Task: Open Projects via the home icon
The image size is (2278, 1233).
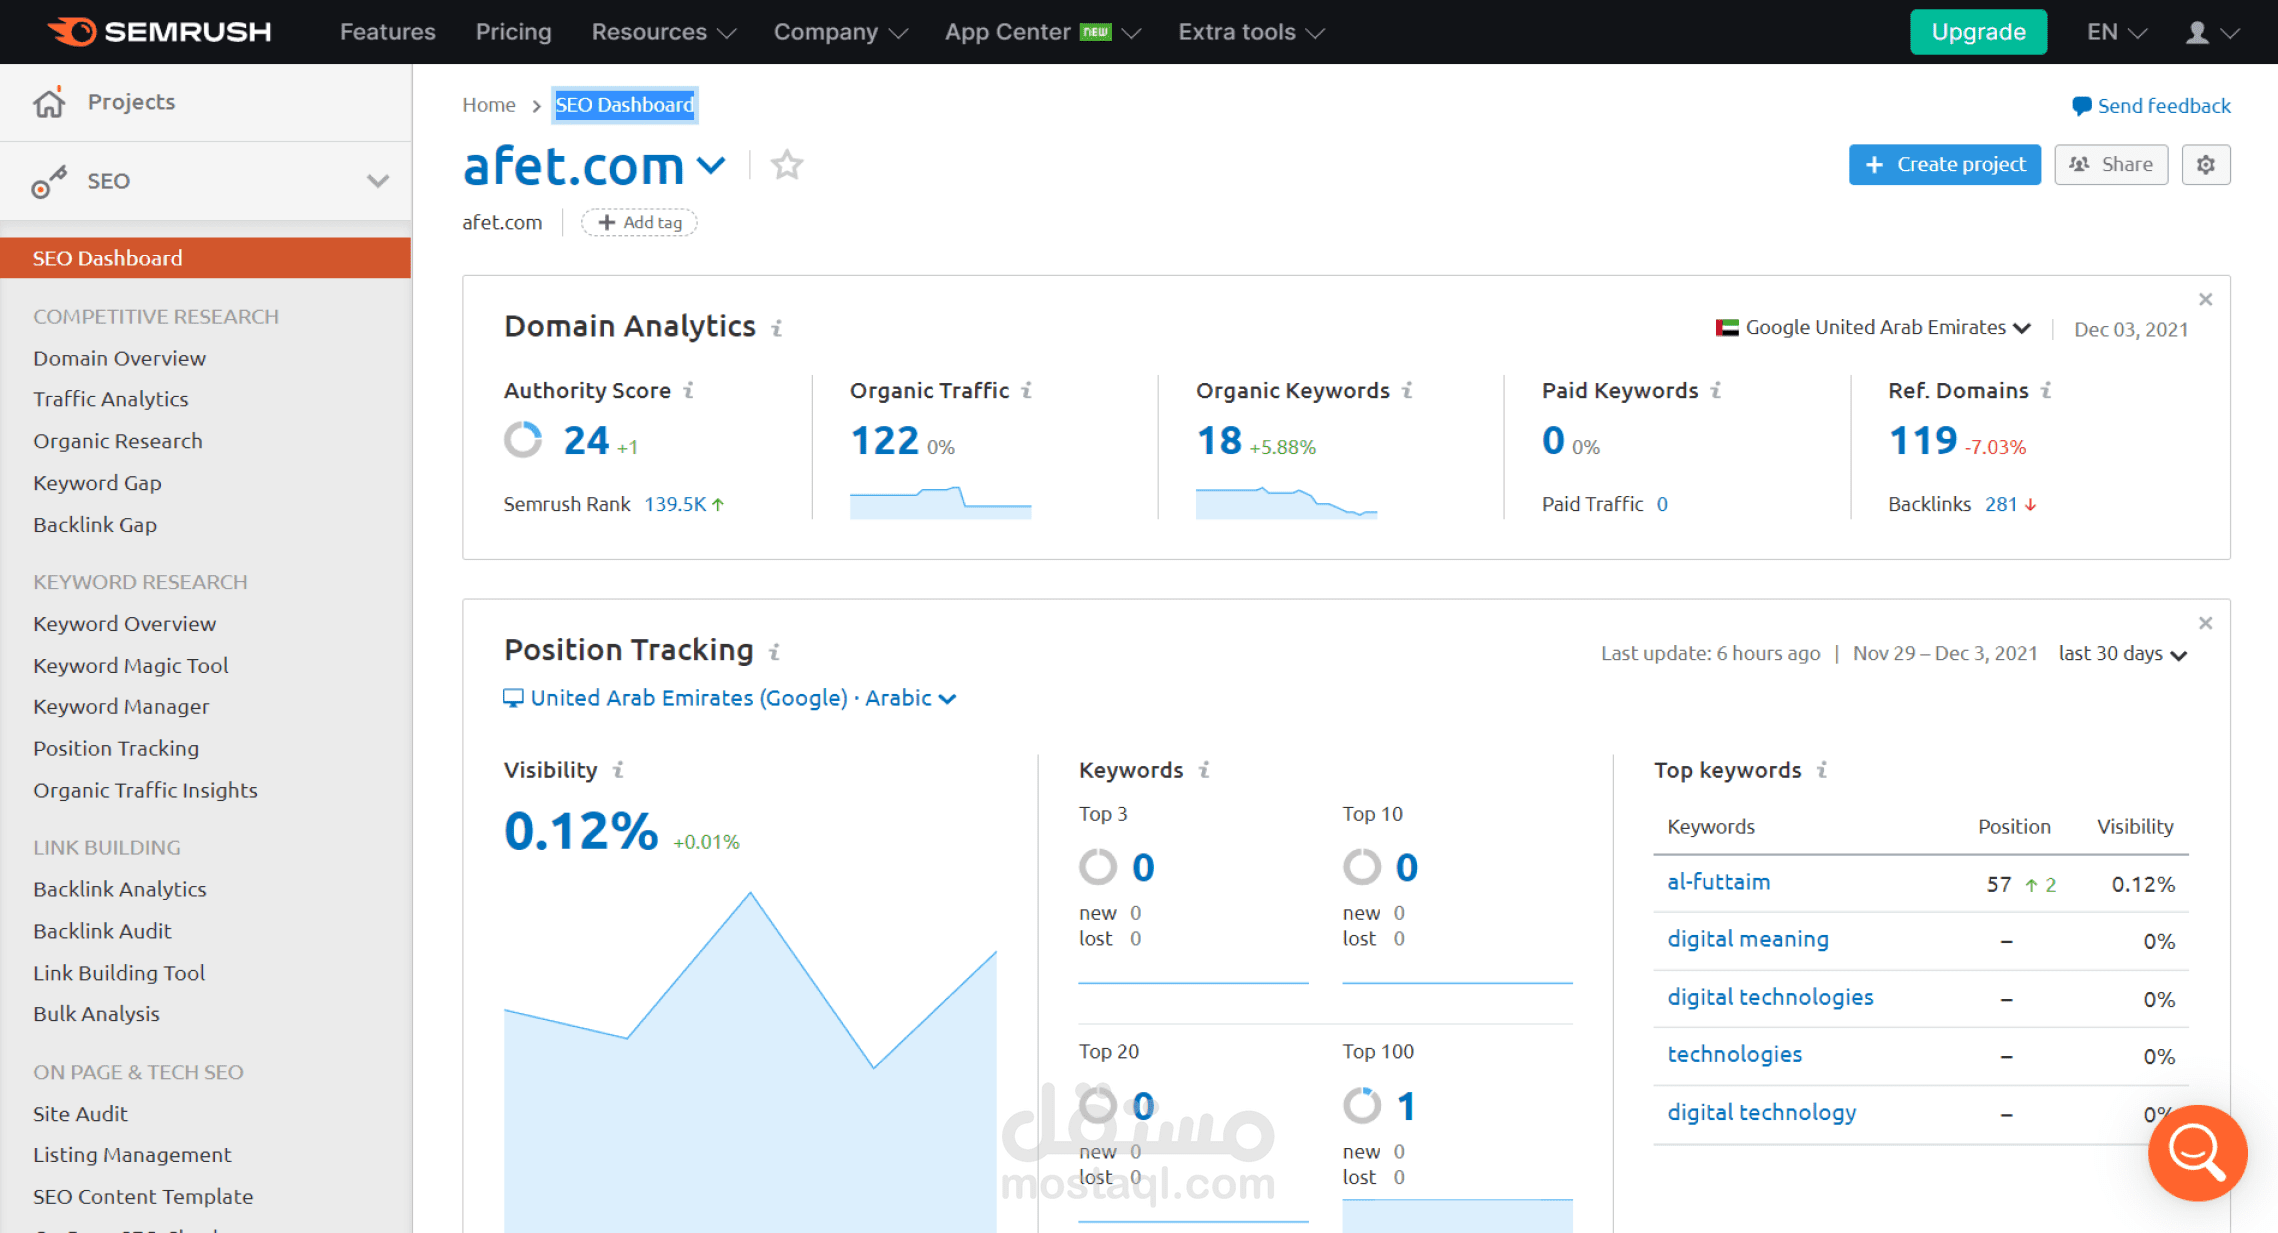Action: (49, 102)
